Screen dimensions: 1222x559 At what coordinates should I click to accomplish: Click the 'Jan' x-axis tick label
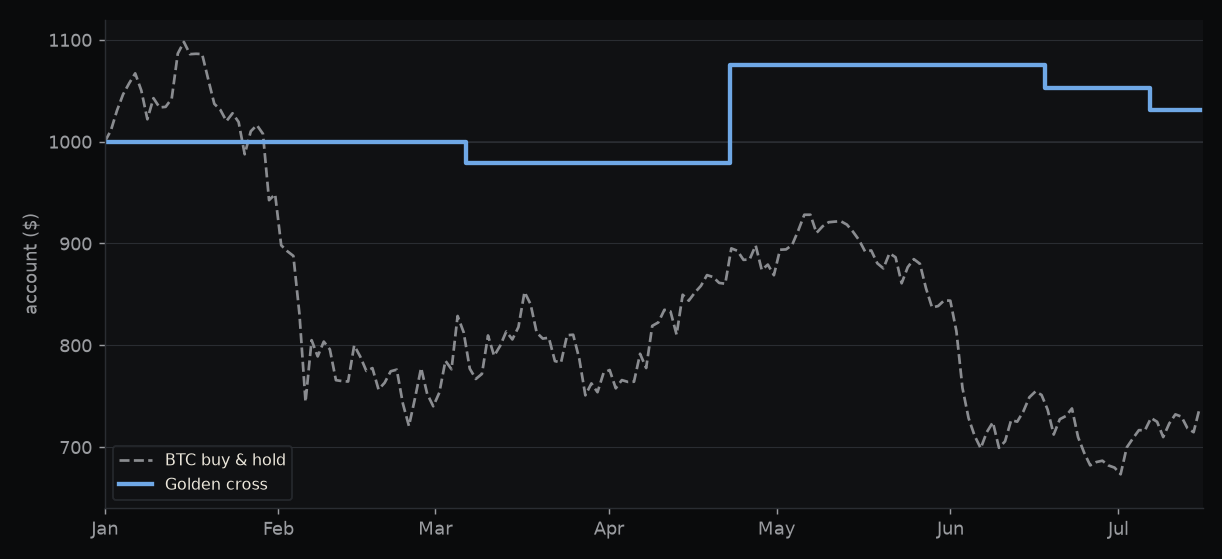(105, 528)
